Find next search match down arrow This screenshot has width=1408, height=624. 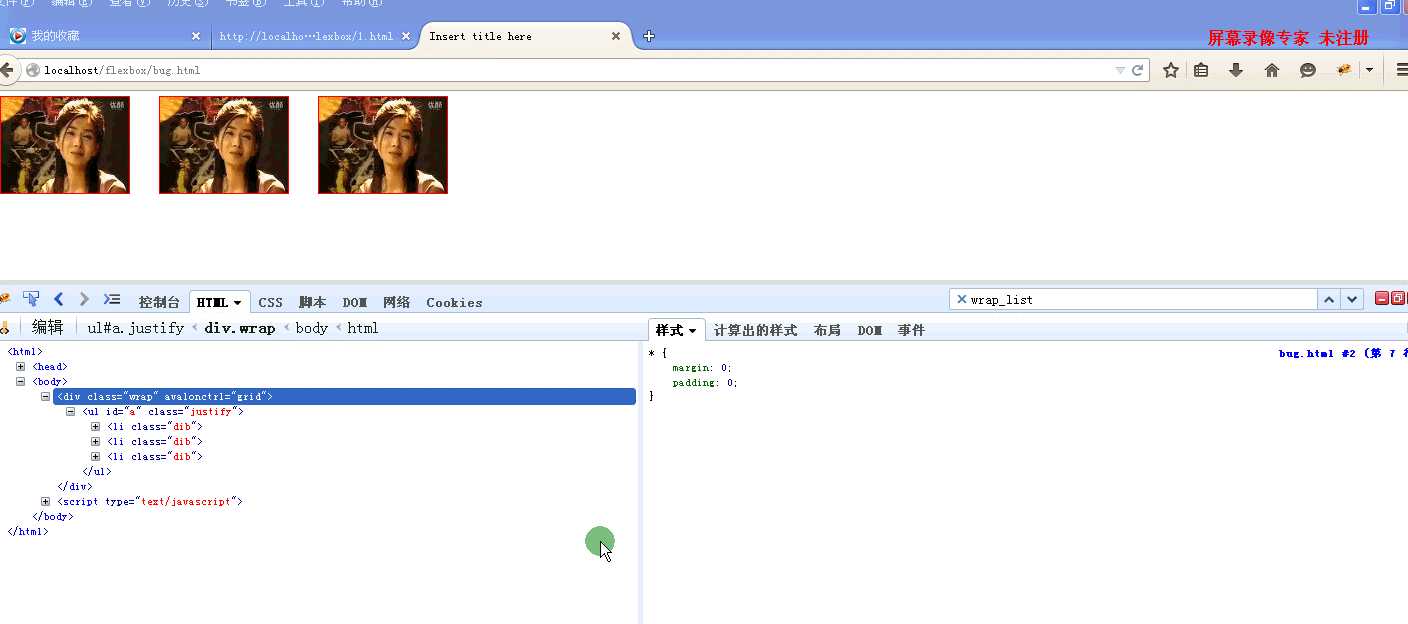[1352, 299]
